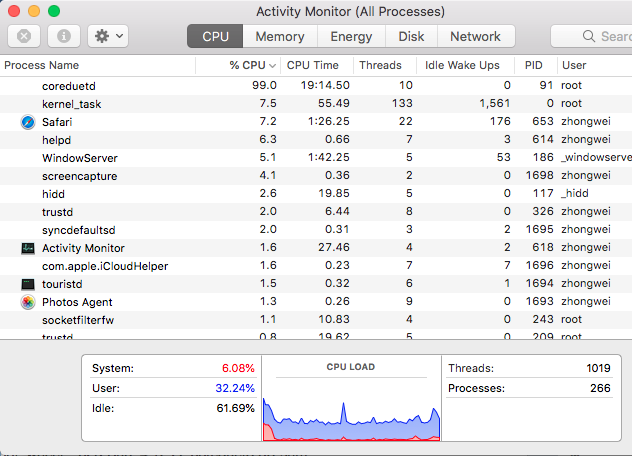Select the kernel_task process row
This screenshot has height=456, width=632.
(316, 104)
